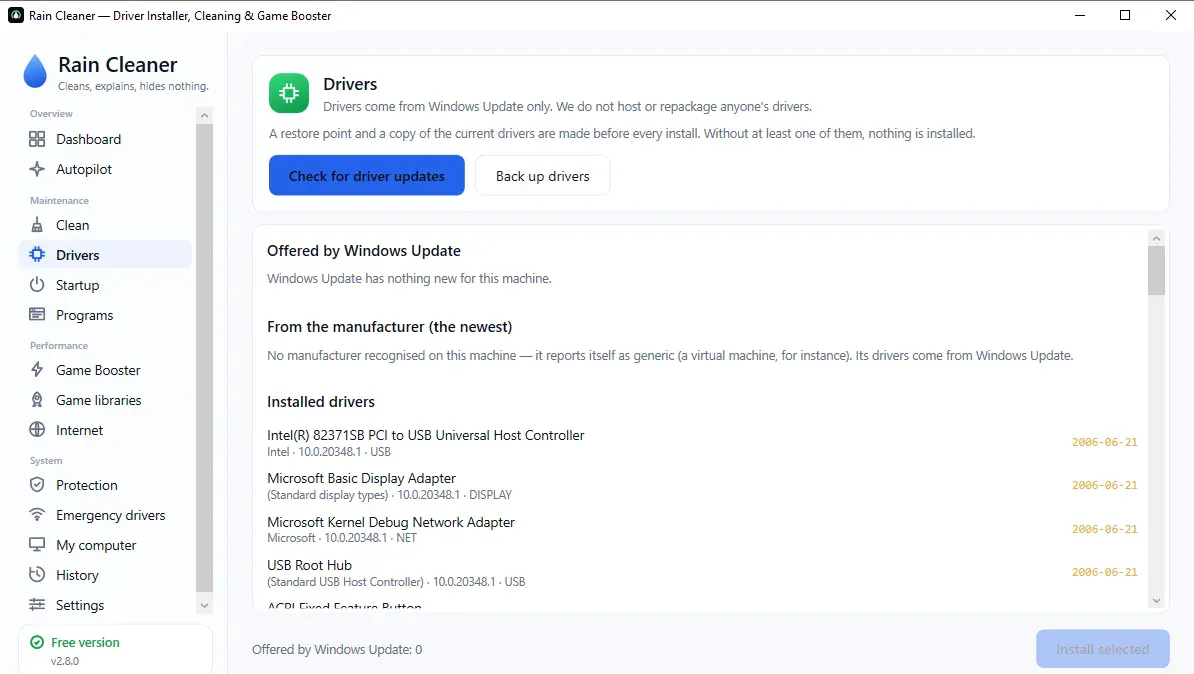Click the Free version checkmark icon
The width and height of the screenshot is (1194, 674).
coord(37,642)
